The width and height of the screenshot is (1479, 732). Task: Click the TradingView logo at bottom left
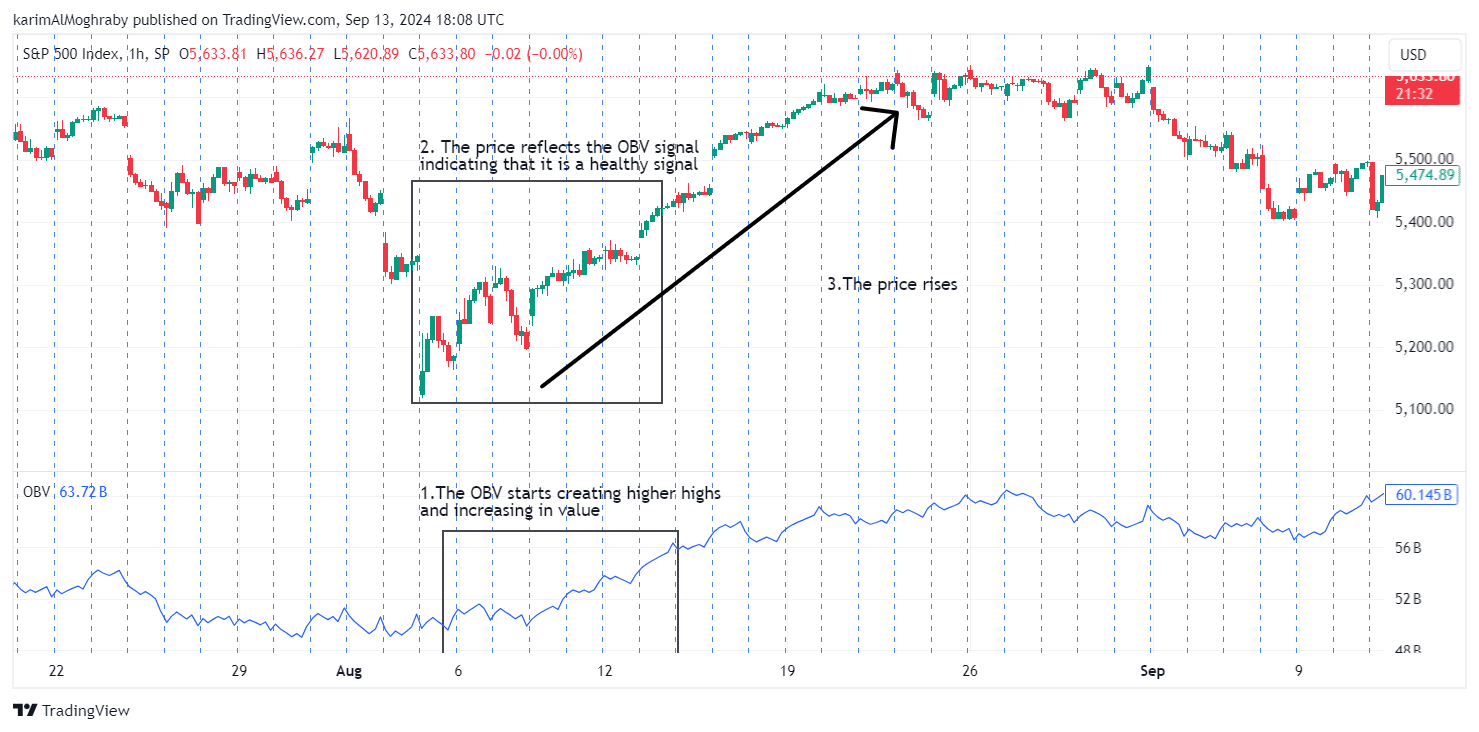pyautogui.click(x=72, y=710)
